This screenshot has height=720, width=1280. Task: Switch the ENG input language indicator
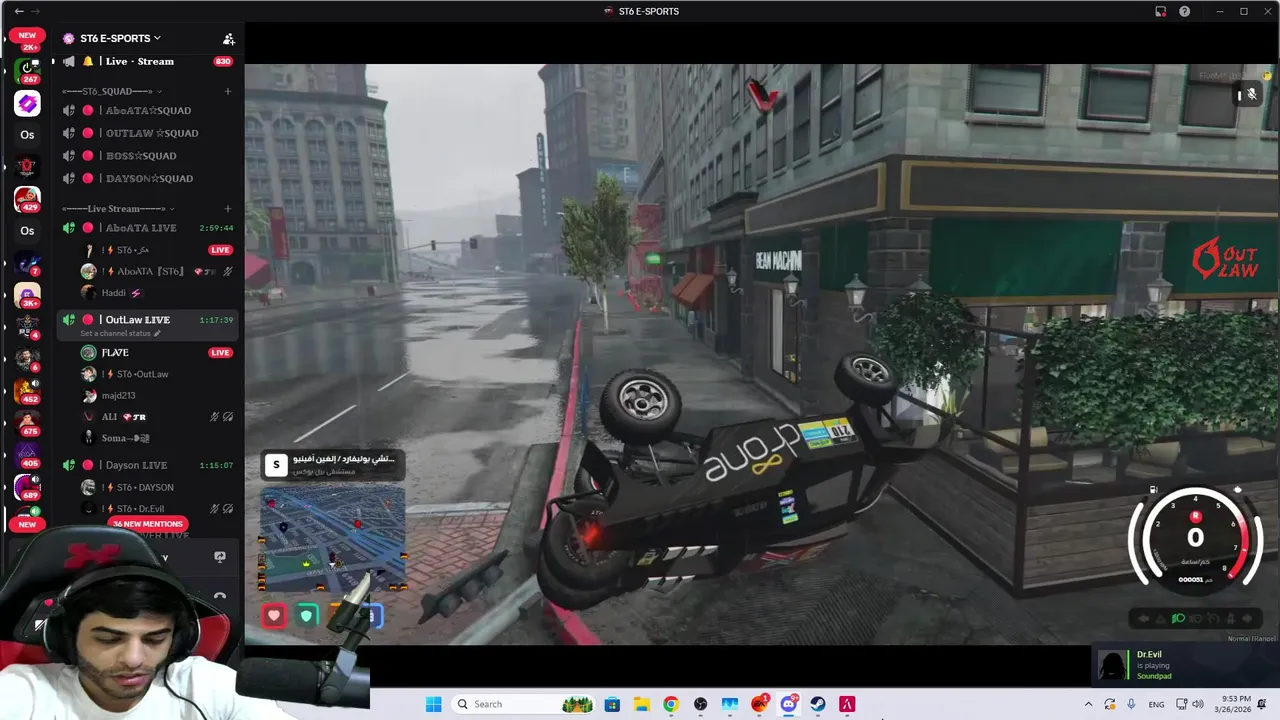click(1156, 704)
